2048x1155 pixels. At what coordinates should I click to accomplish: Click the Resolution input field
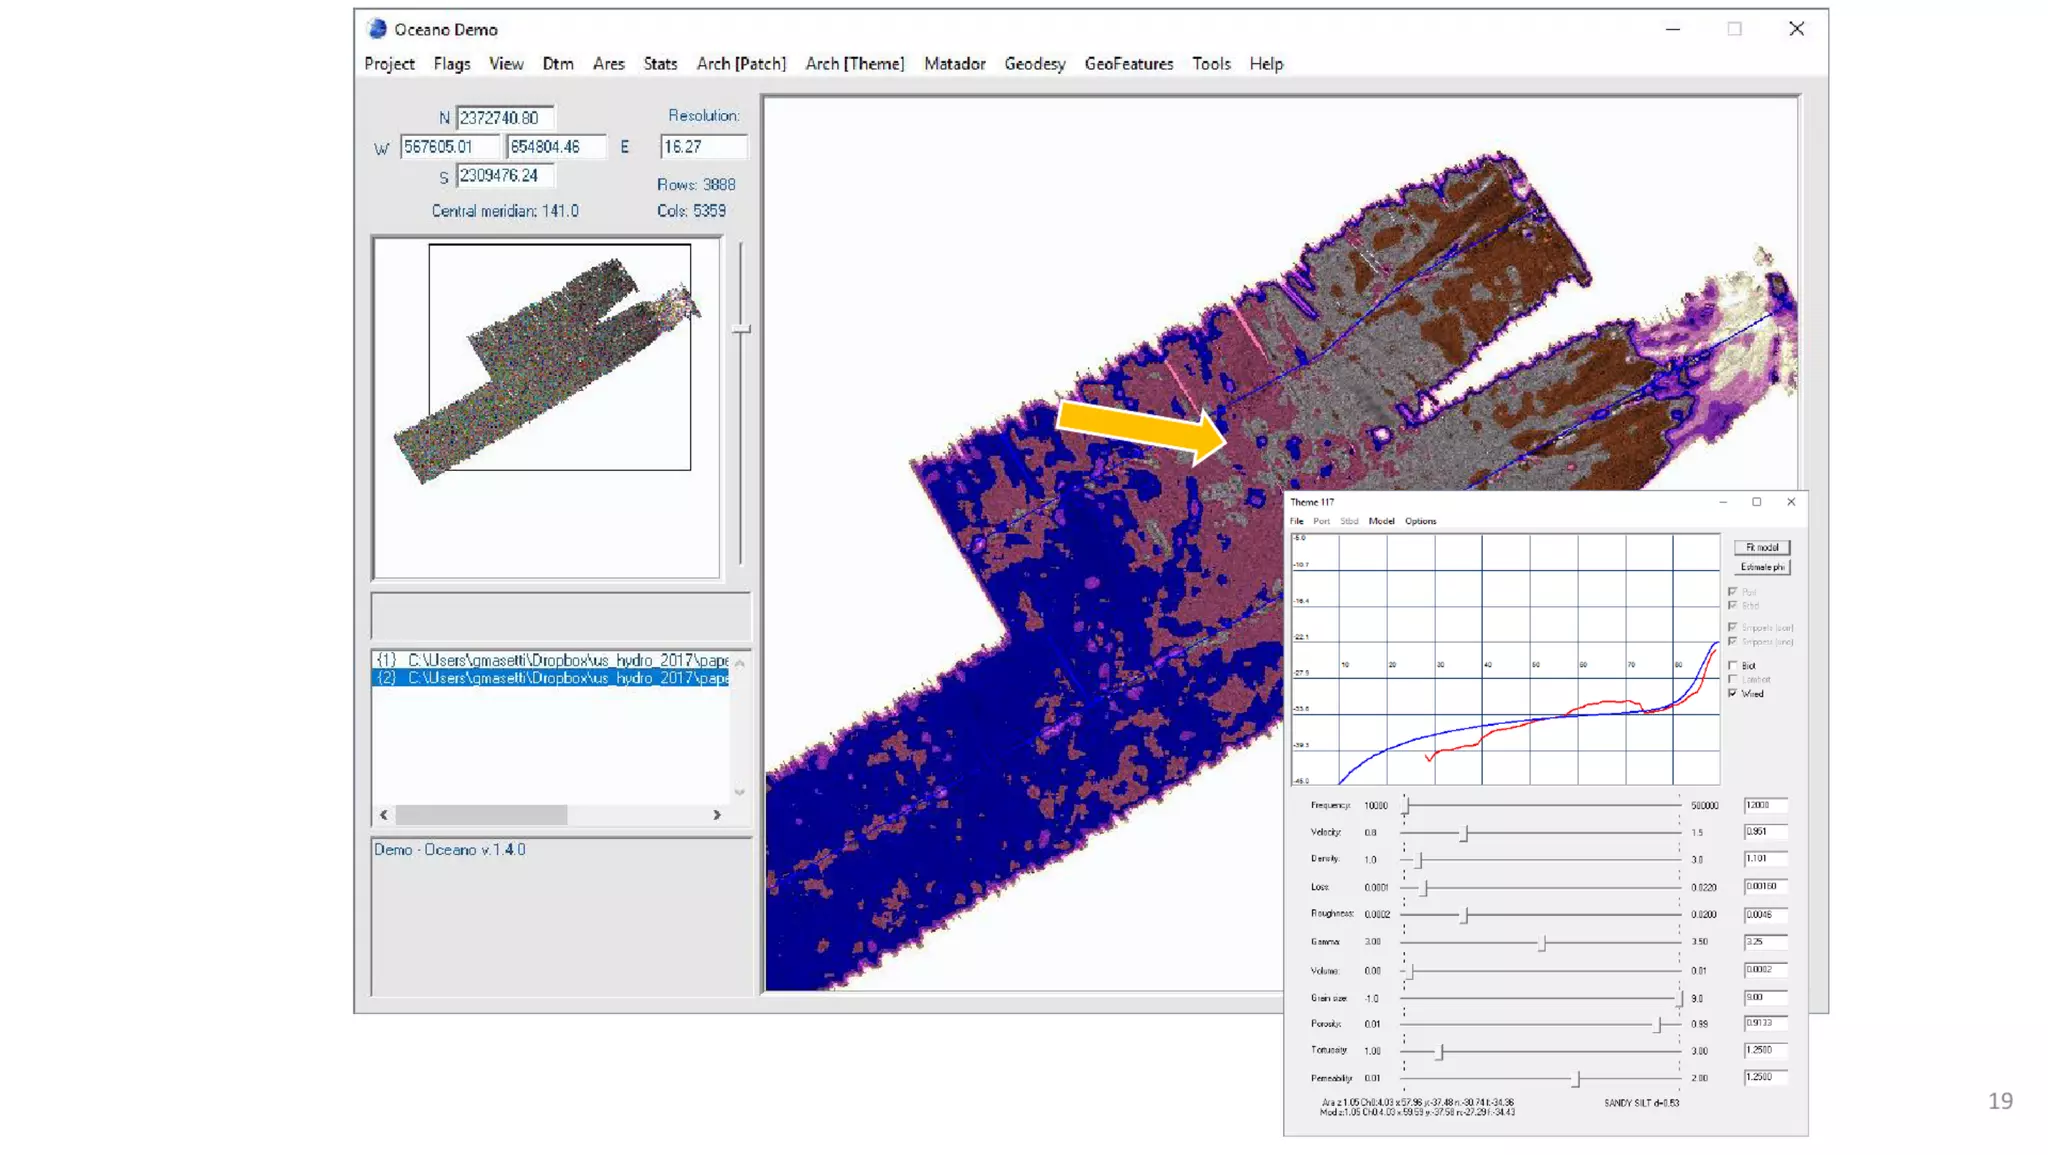(x=703, y=147)
